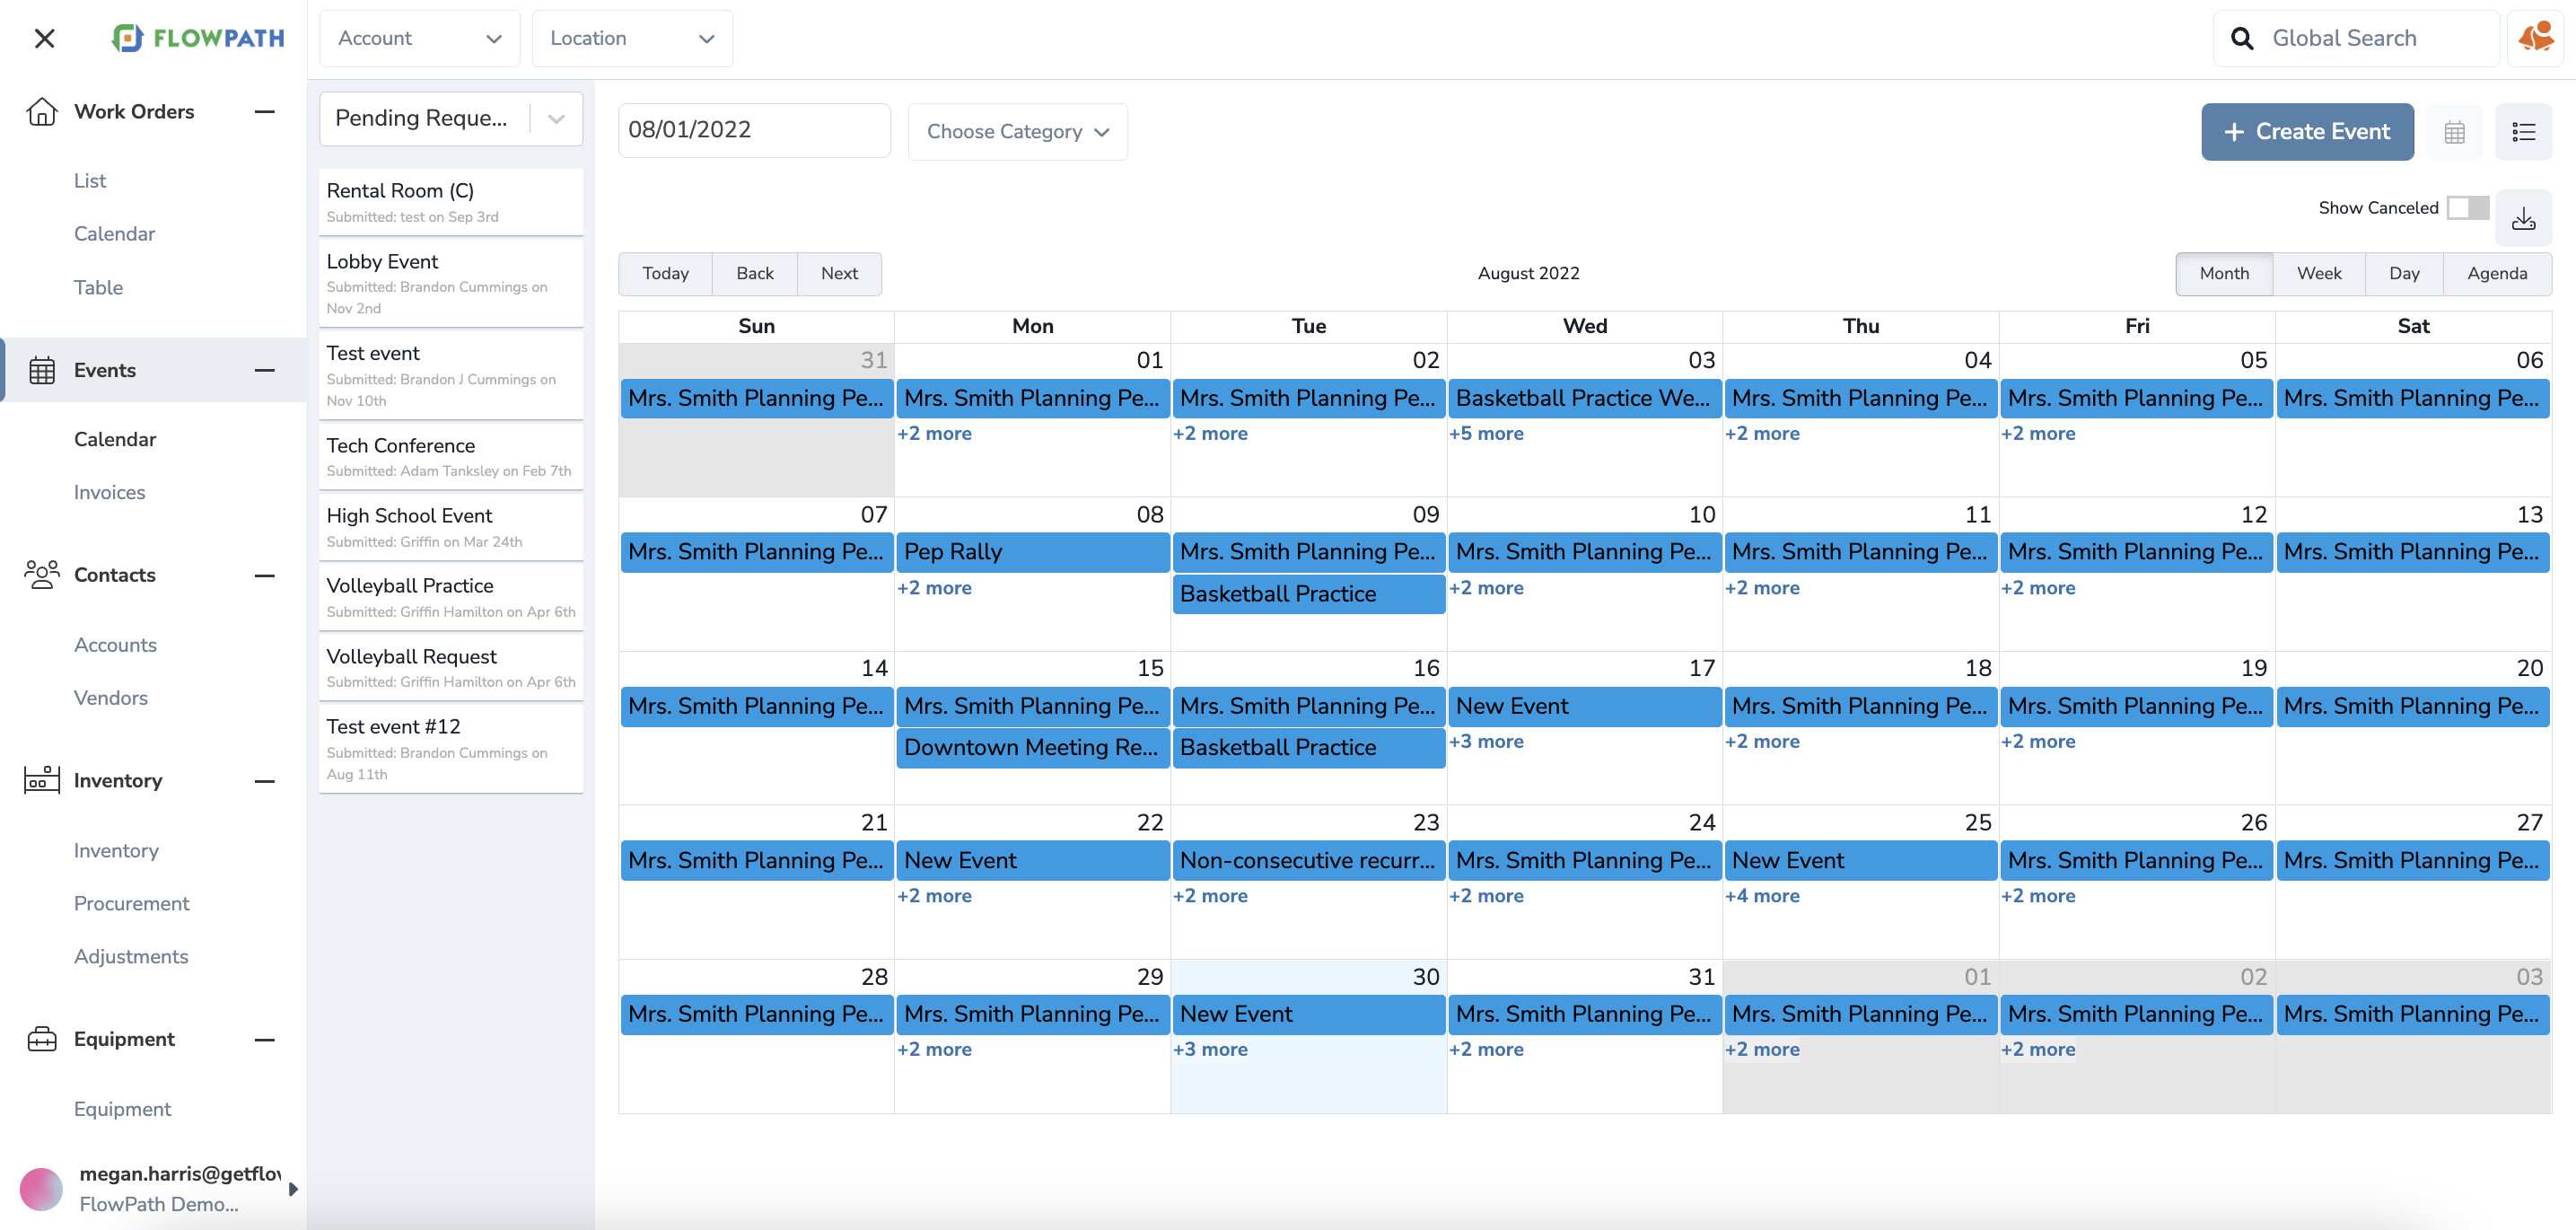Open the Location dropdown
This screenshot has width=2576, height=1230.
tap(631, 38)
